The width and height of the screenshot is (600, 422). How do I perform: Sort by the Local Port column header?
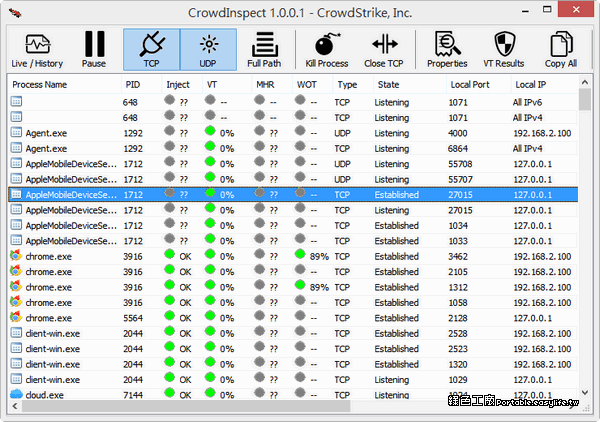click(x=479, y=85)
